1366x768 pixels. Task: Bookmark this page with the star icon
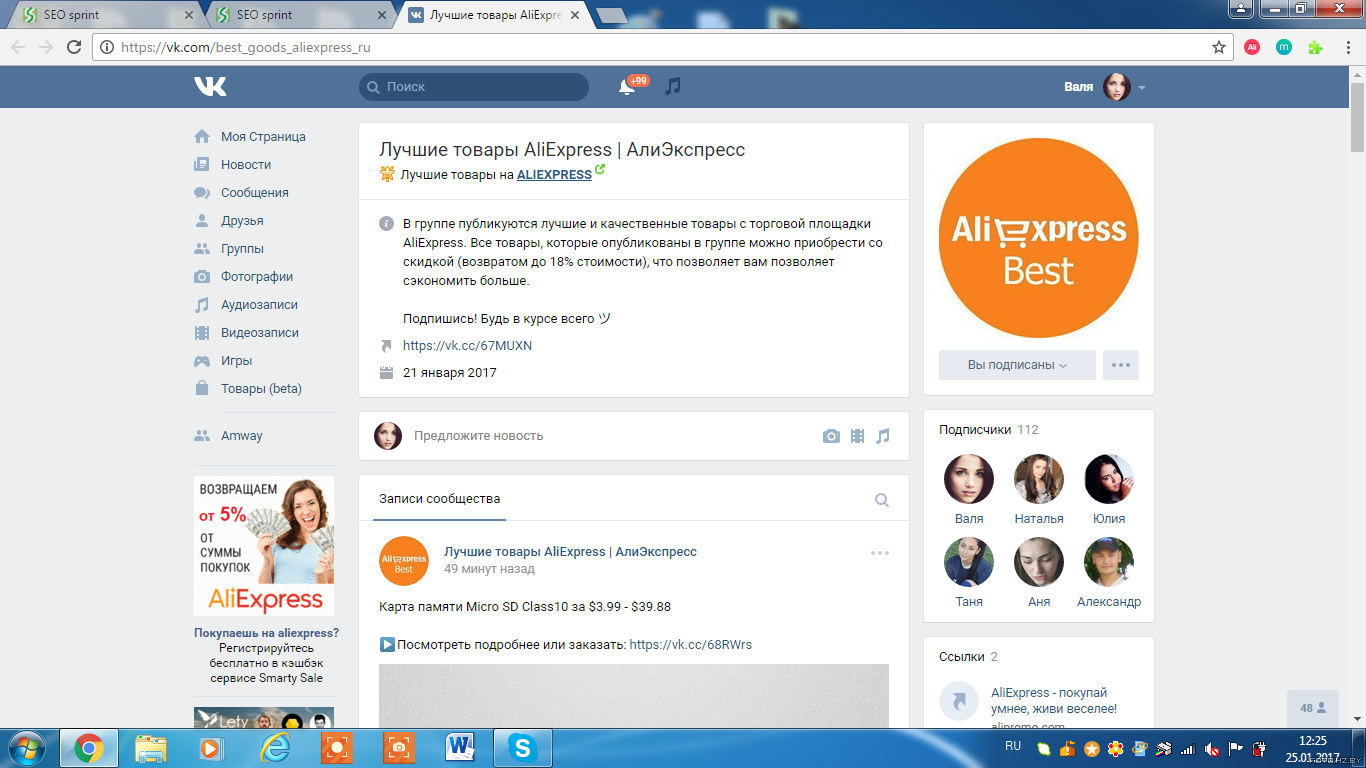click(x=1219, y=47)
